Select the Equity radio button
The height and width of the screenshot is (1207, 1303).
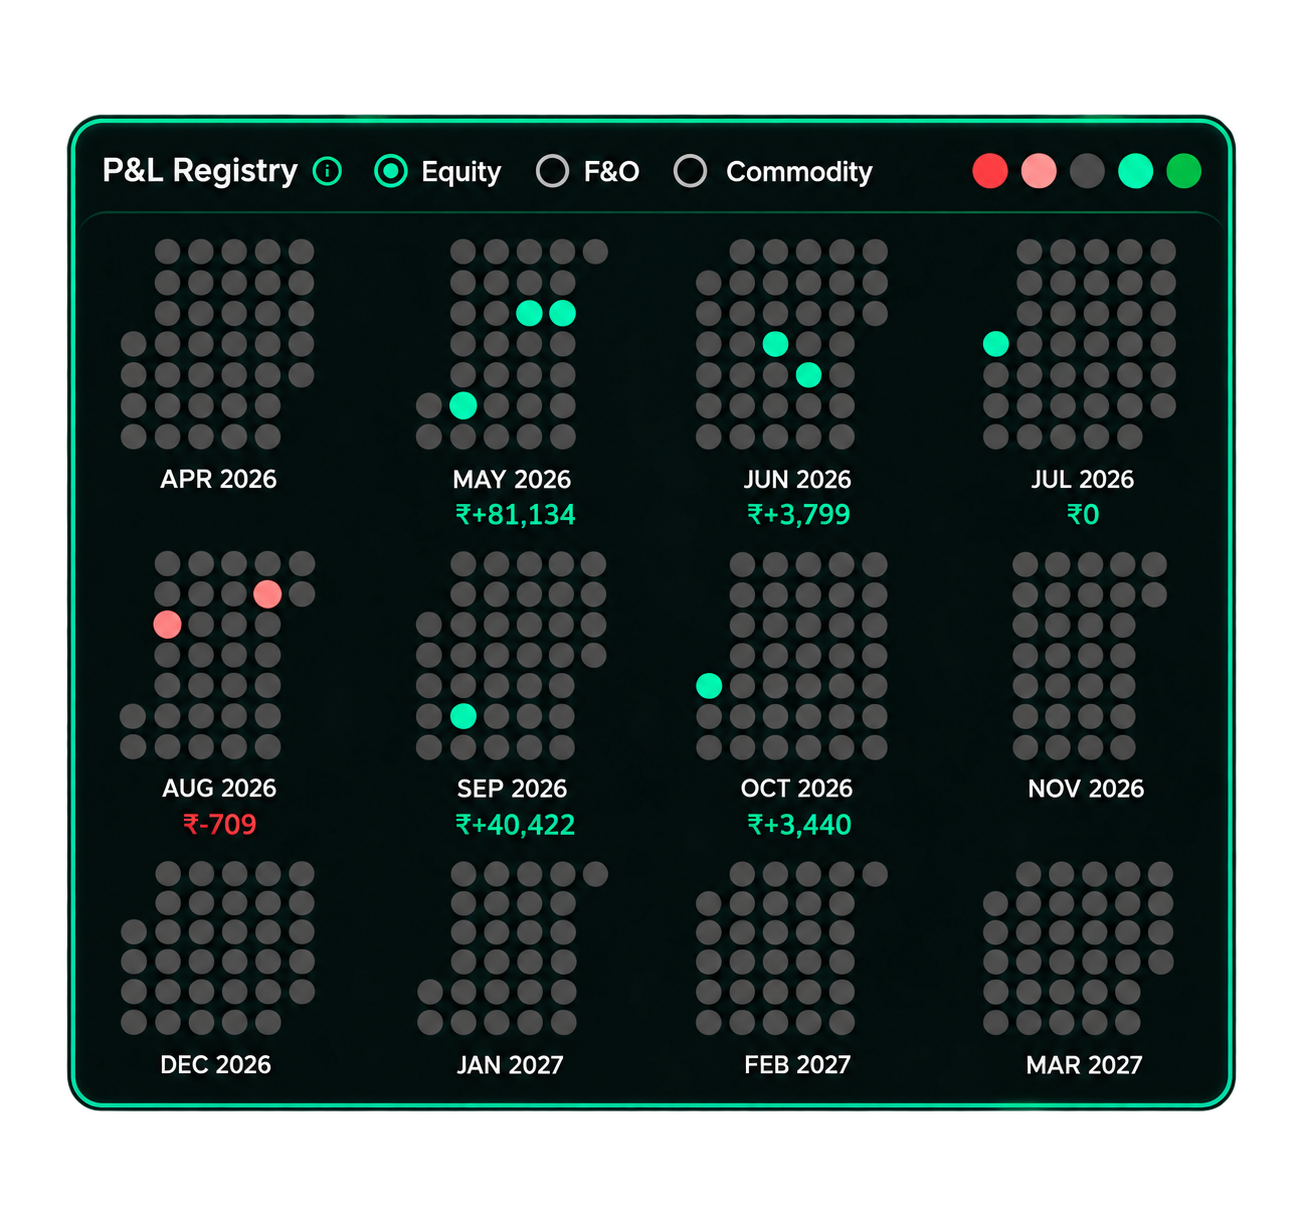[391, 171]
